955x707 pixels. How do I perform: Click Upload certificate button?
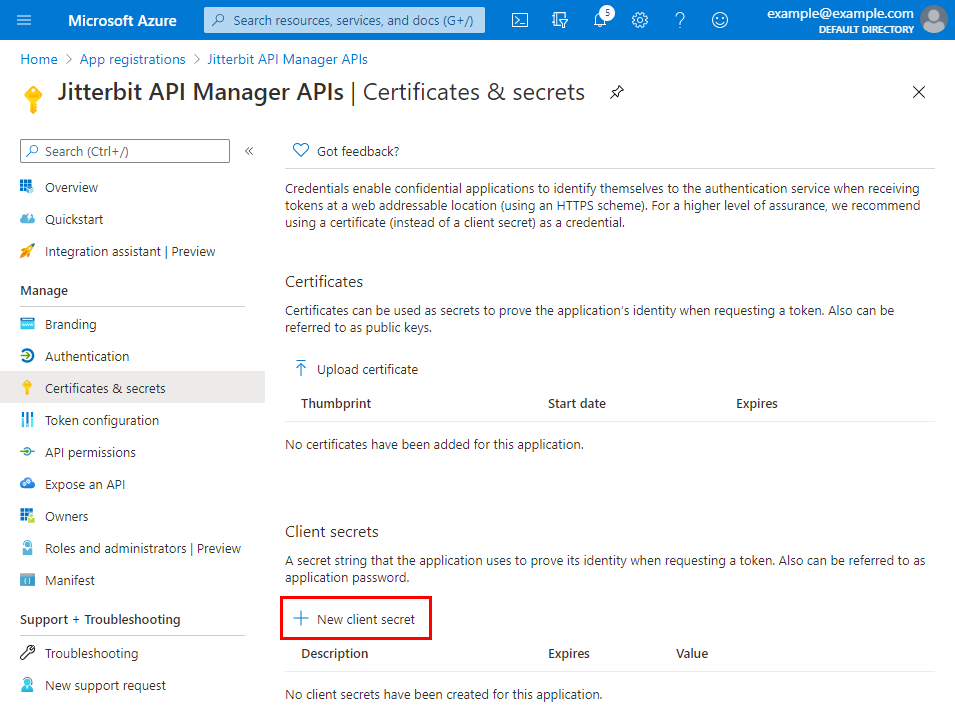pos(357,369)
